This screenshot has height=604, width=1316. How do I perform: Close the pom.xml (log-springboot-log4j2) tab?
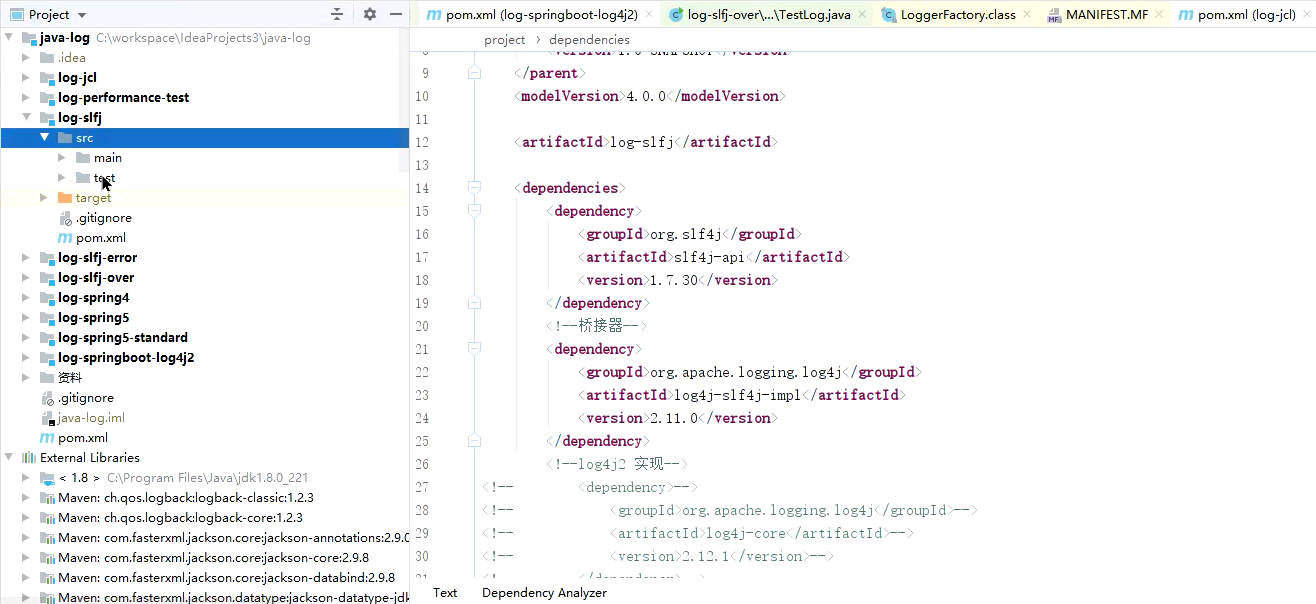click(650, 15)
